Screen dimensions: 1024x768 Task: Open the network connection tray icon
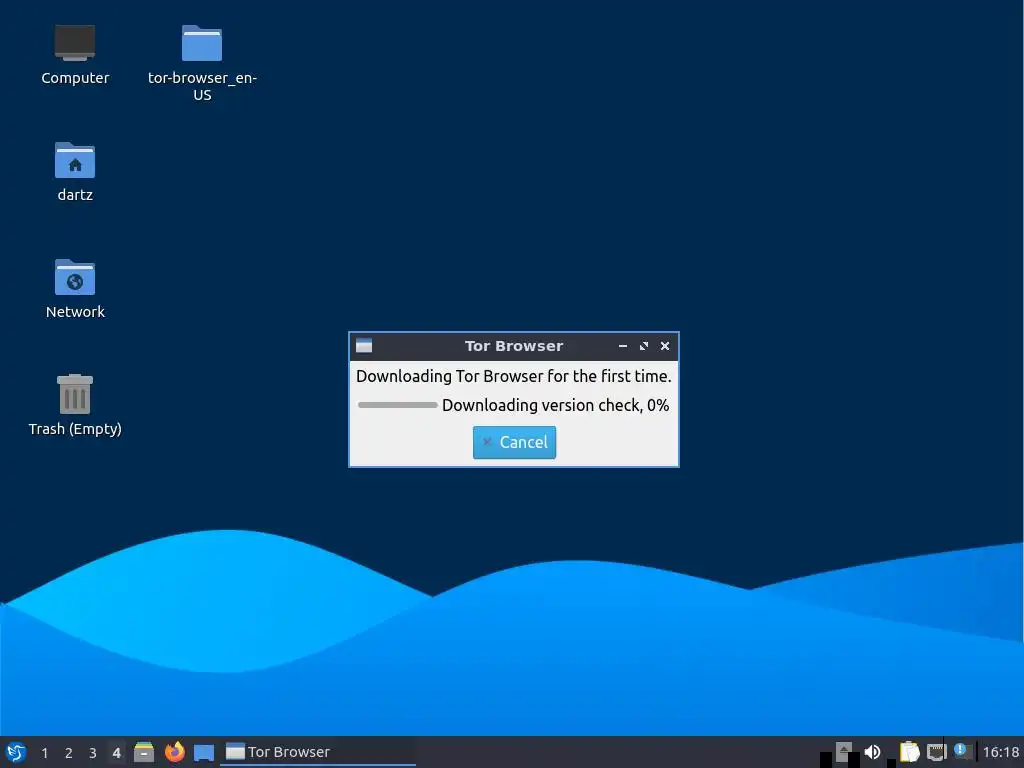point(936,752)
